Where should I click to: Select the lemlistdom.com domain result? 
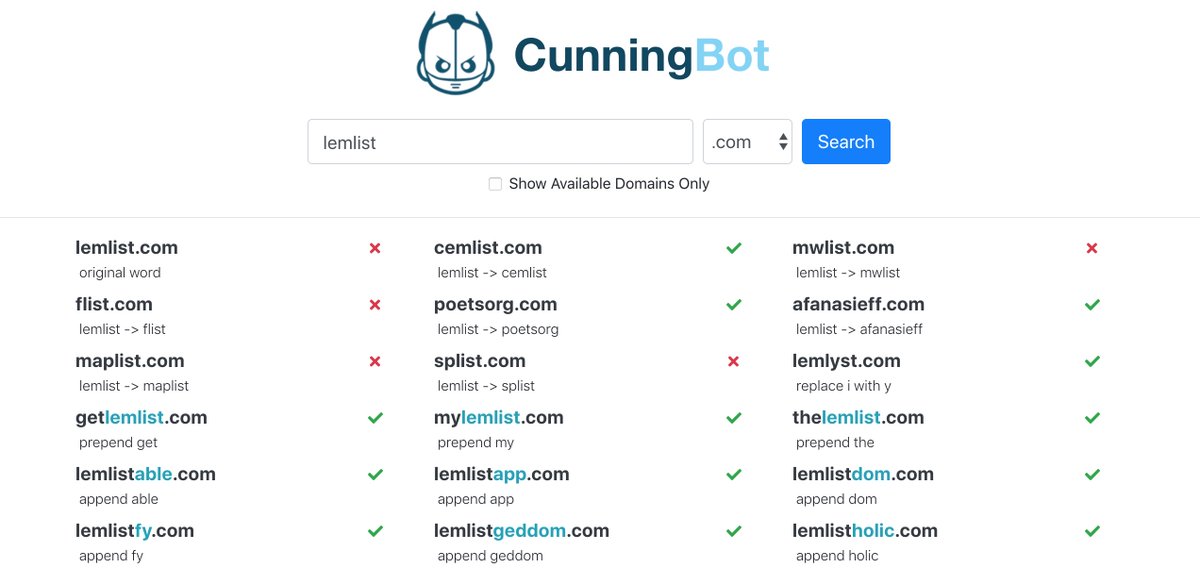[x=863, y=474]
